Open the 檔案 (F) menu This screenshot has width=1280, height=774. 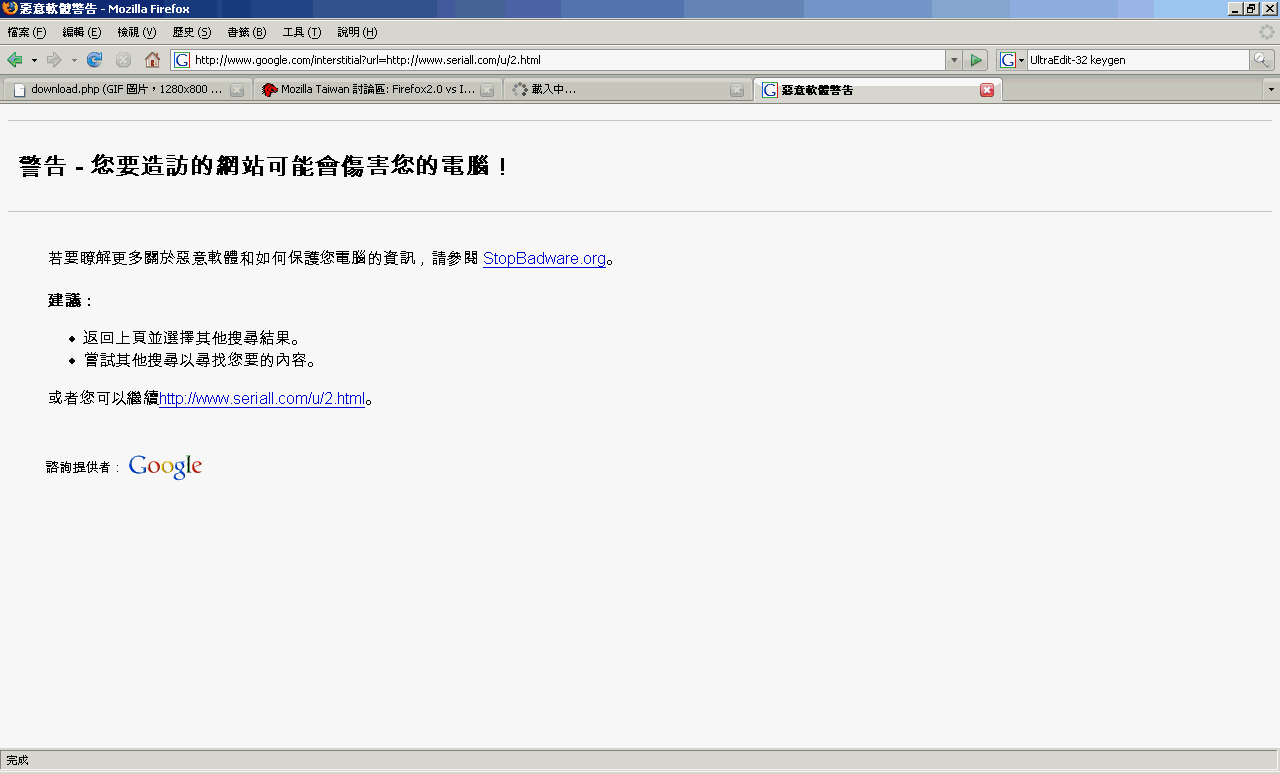(27, 33)
